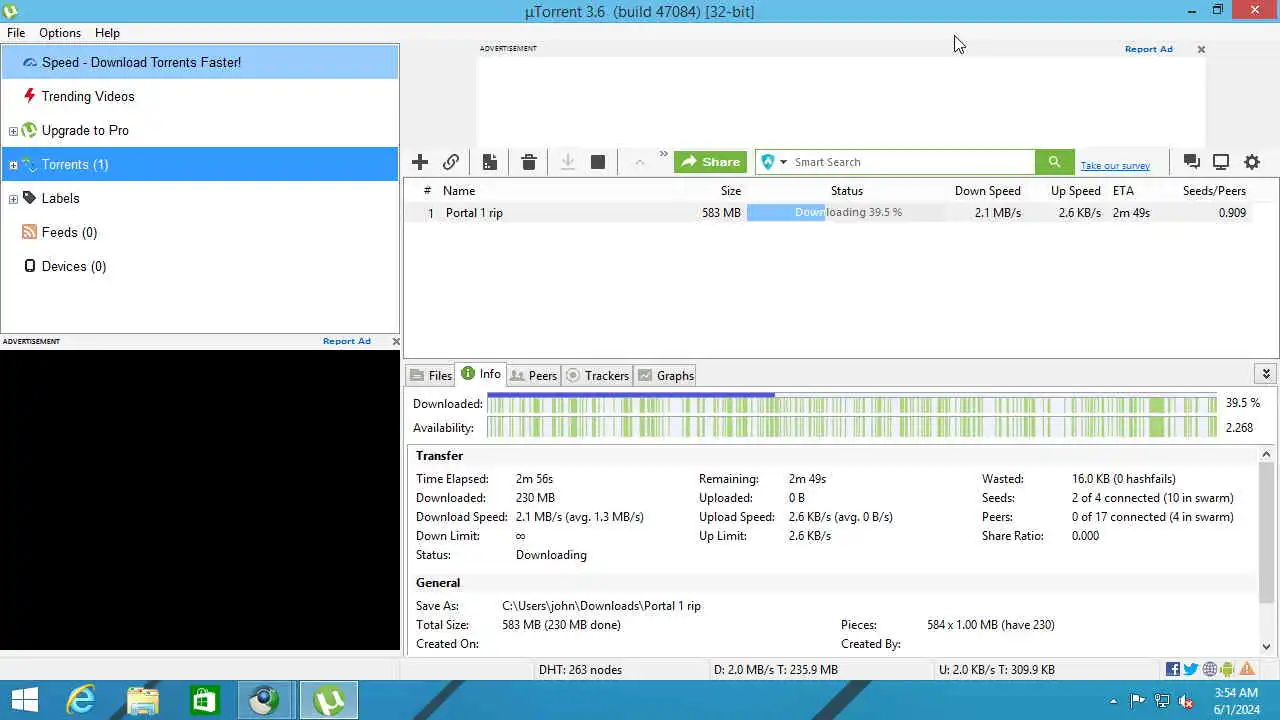Click the Availability pieces bar in Info
This screenshot has width=1280, height=720.
[x=852, y=427]
